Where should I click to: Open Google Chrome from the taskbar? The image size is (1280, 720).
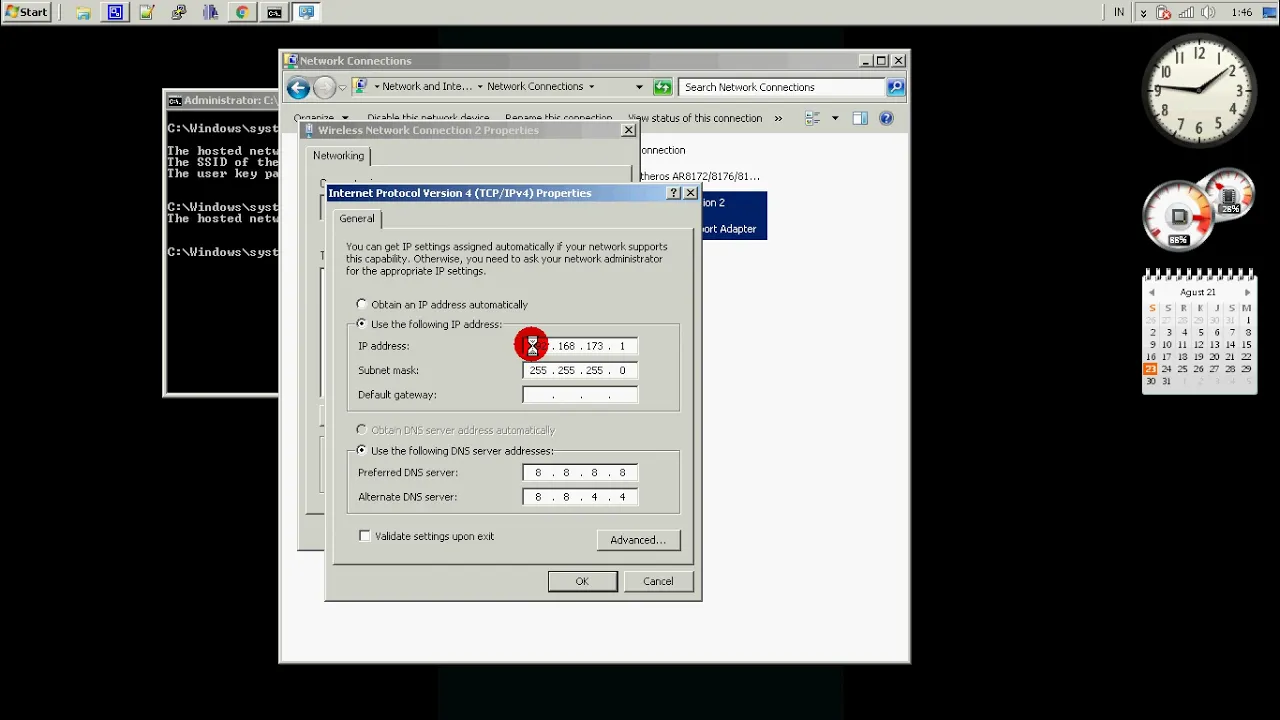(x=242, y=13)
